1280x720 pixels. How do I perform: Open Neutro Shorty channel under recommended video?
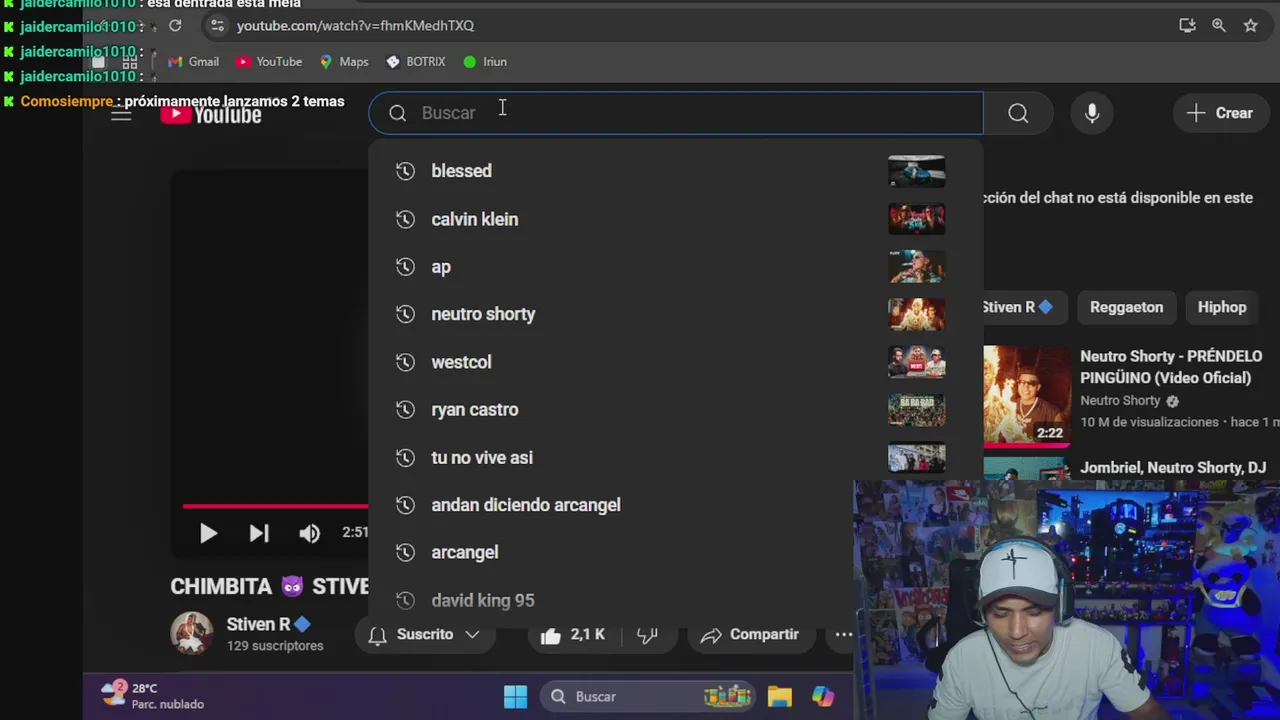coord(1120,400)
